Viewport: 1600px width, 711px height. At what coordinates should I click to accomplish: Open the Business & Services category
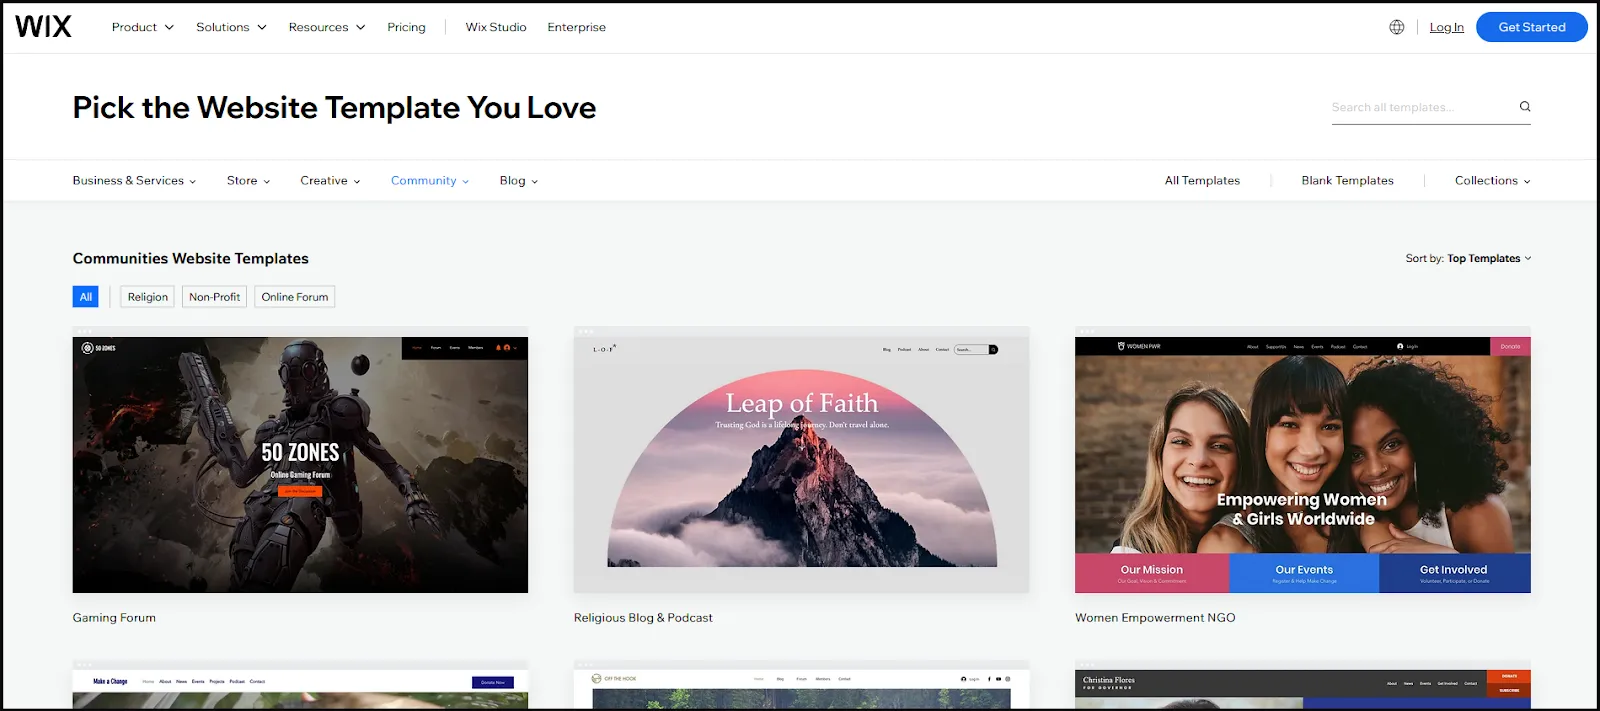pos(134,181)
